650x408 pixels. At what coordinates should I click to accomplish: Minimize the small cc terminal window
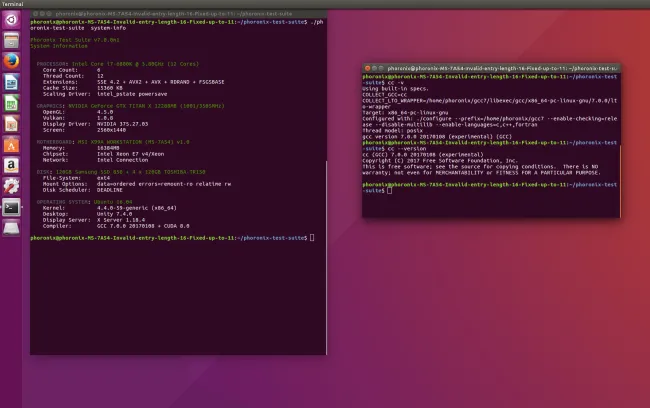[374, 68]
